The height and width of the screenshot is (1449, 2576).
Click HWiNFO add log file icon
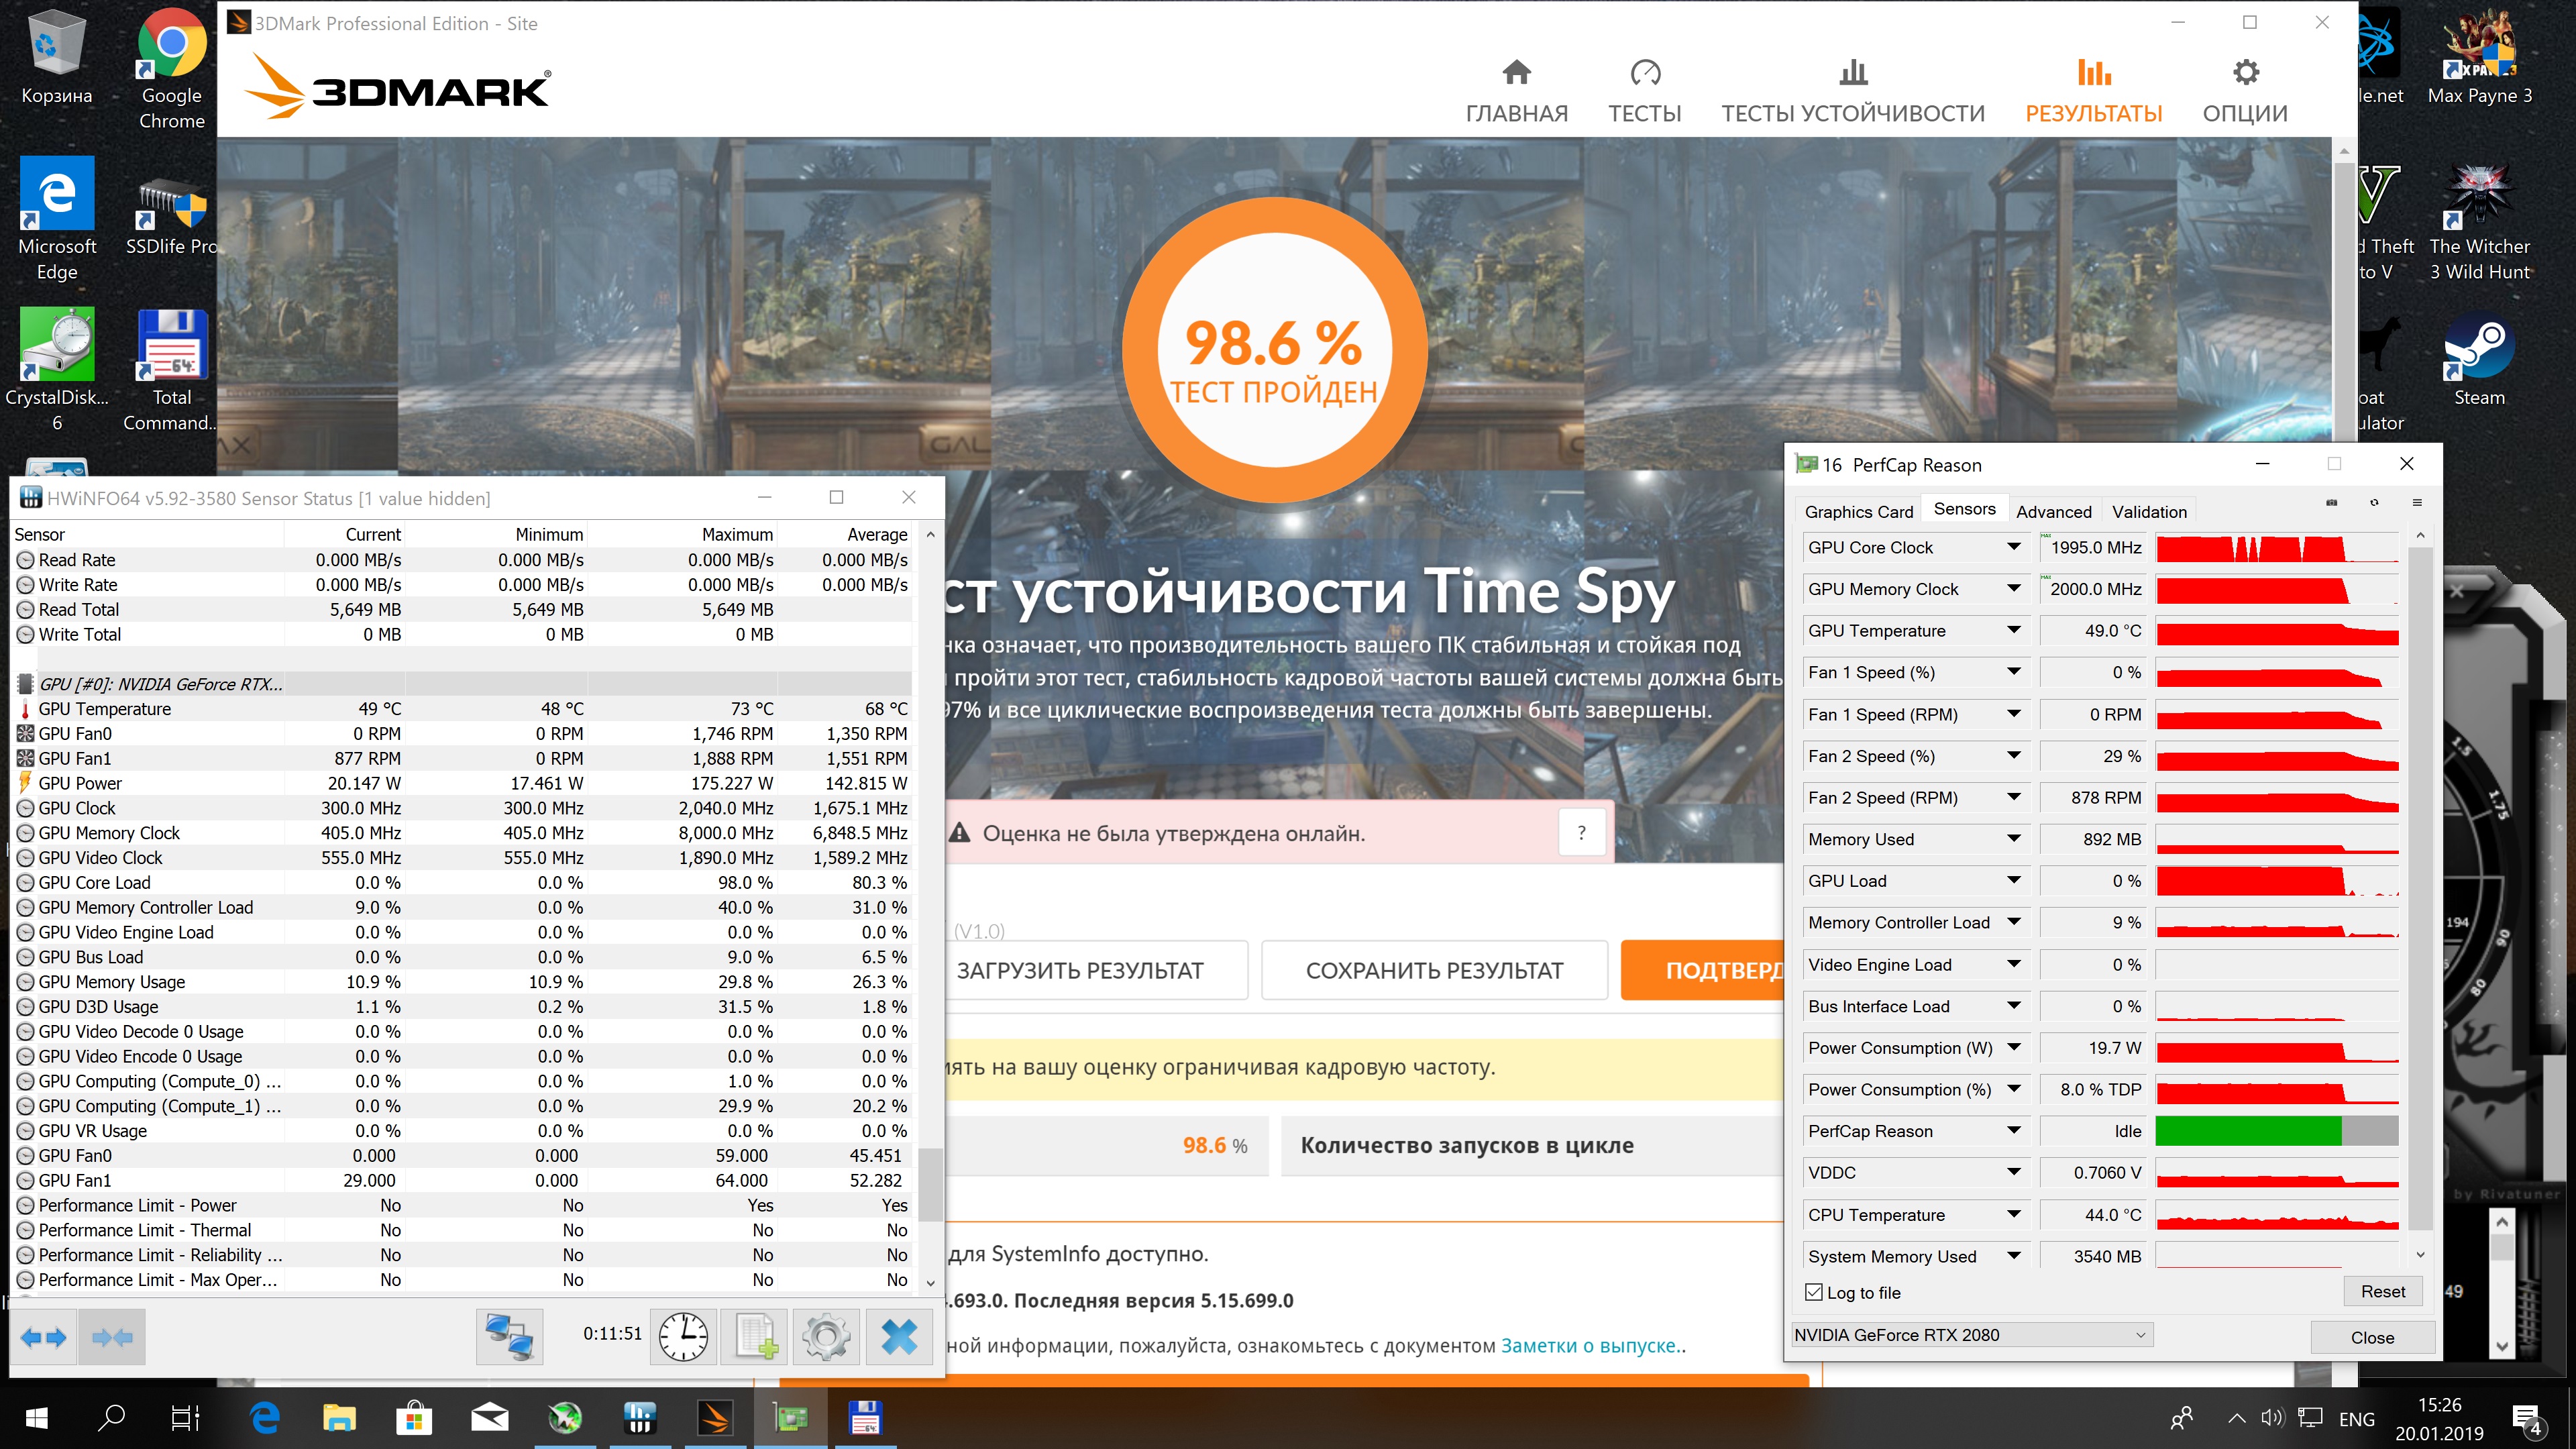755,1336
